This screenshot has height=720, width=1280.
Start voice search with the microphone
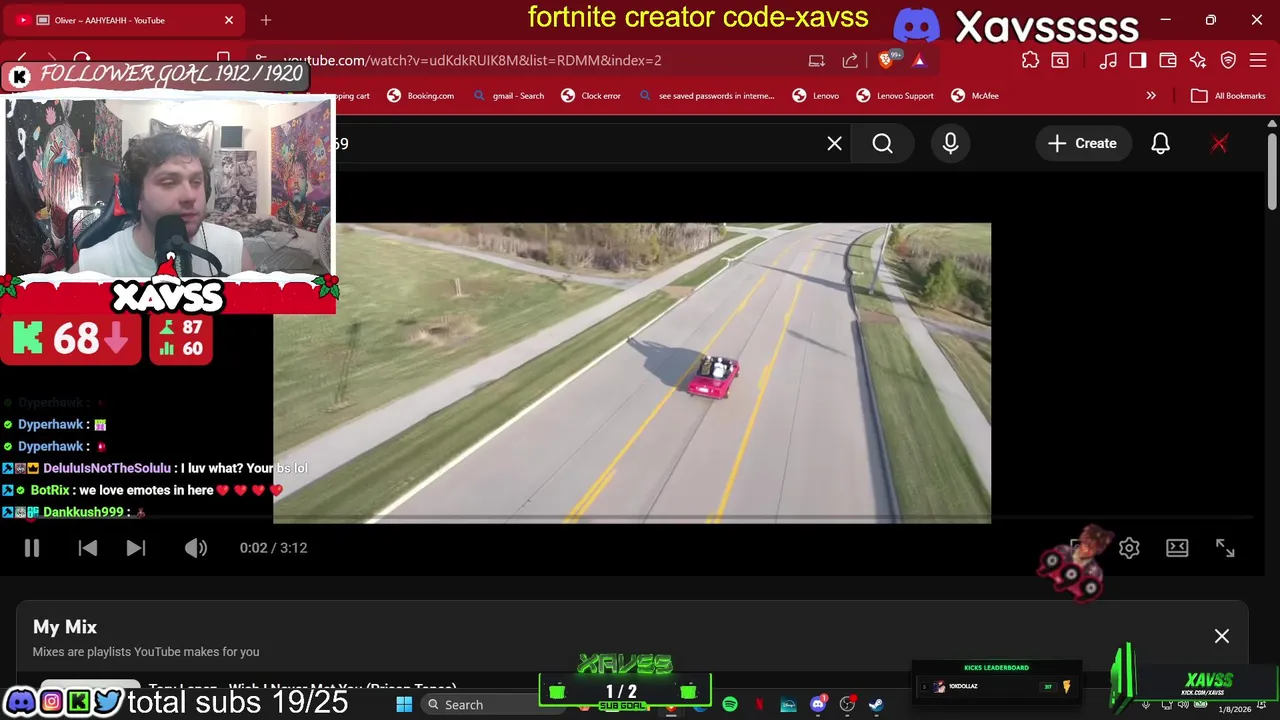tap(950, 144)
